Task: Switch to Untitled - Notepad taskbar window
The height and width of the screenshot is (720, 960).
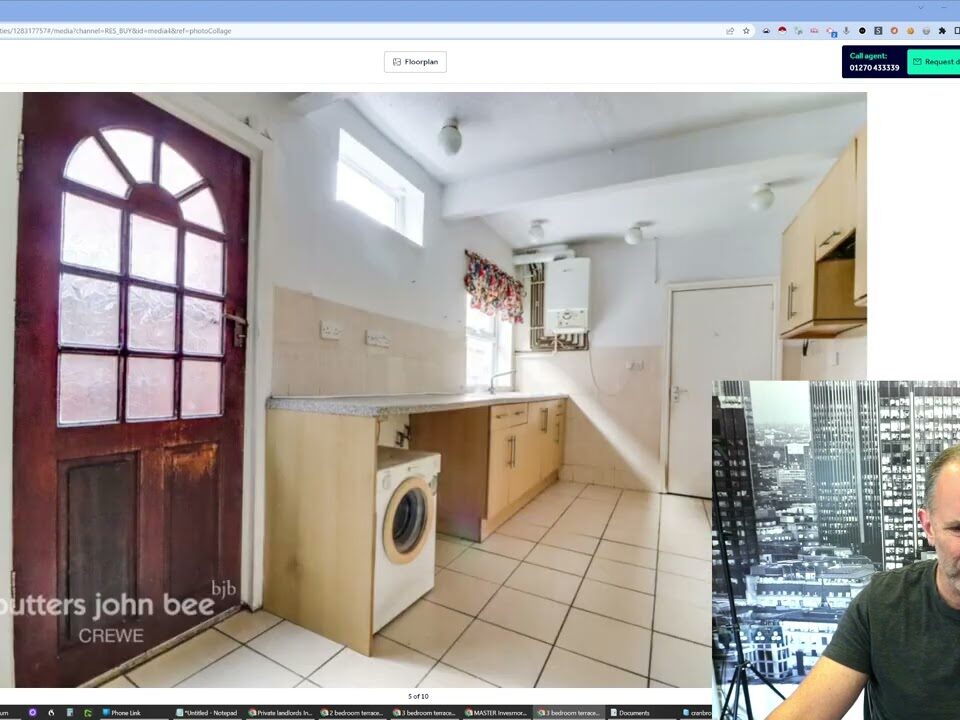Action: [210, 713]
